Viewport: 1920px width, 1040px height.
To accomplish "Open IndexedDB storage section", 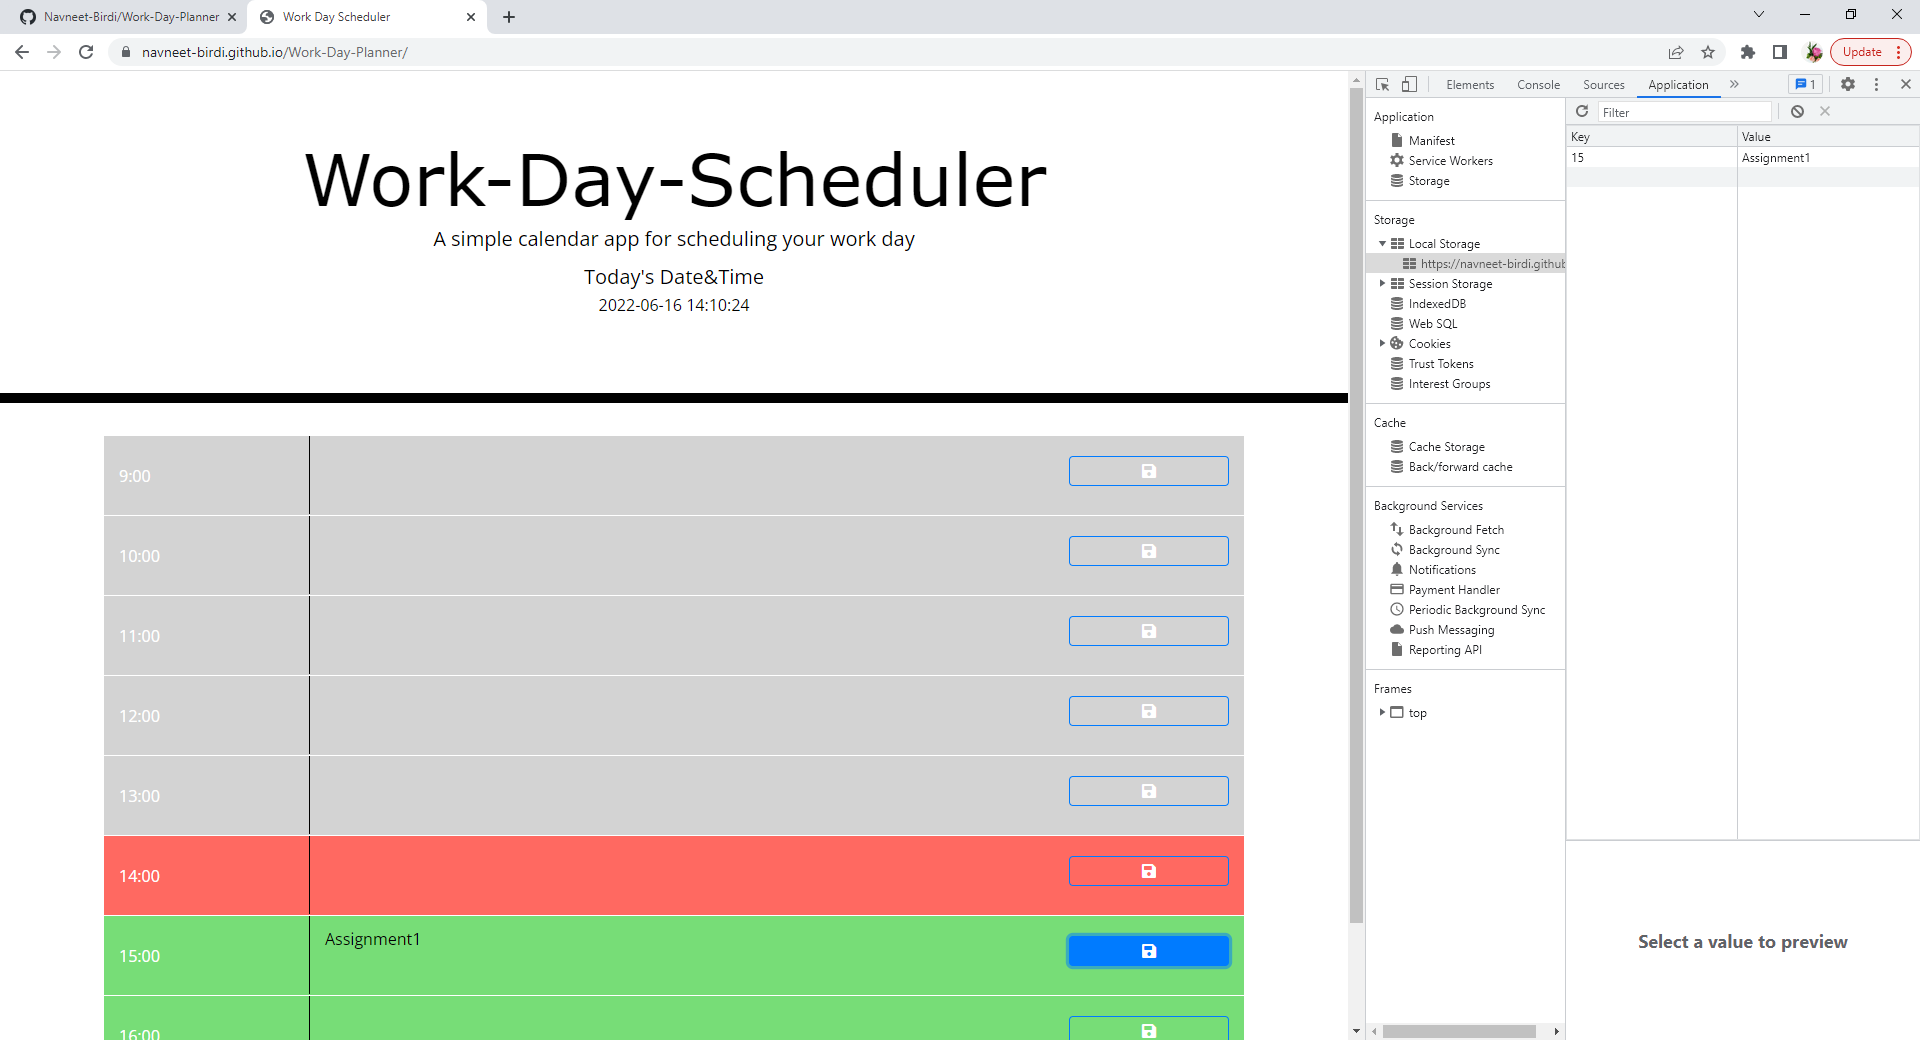I will pos(1437,304).
